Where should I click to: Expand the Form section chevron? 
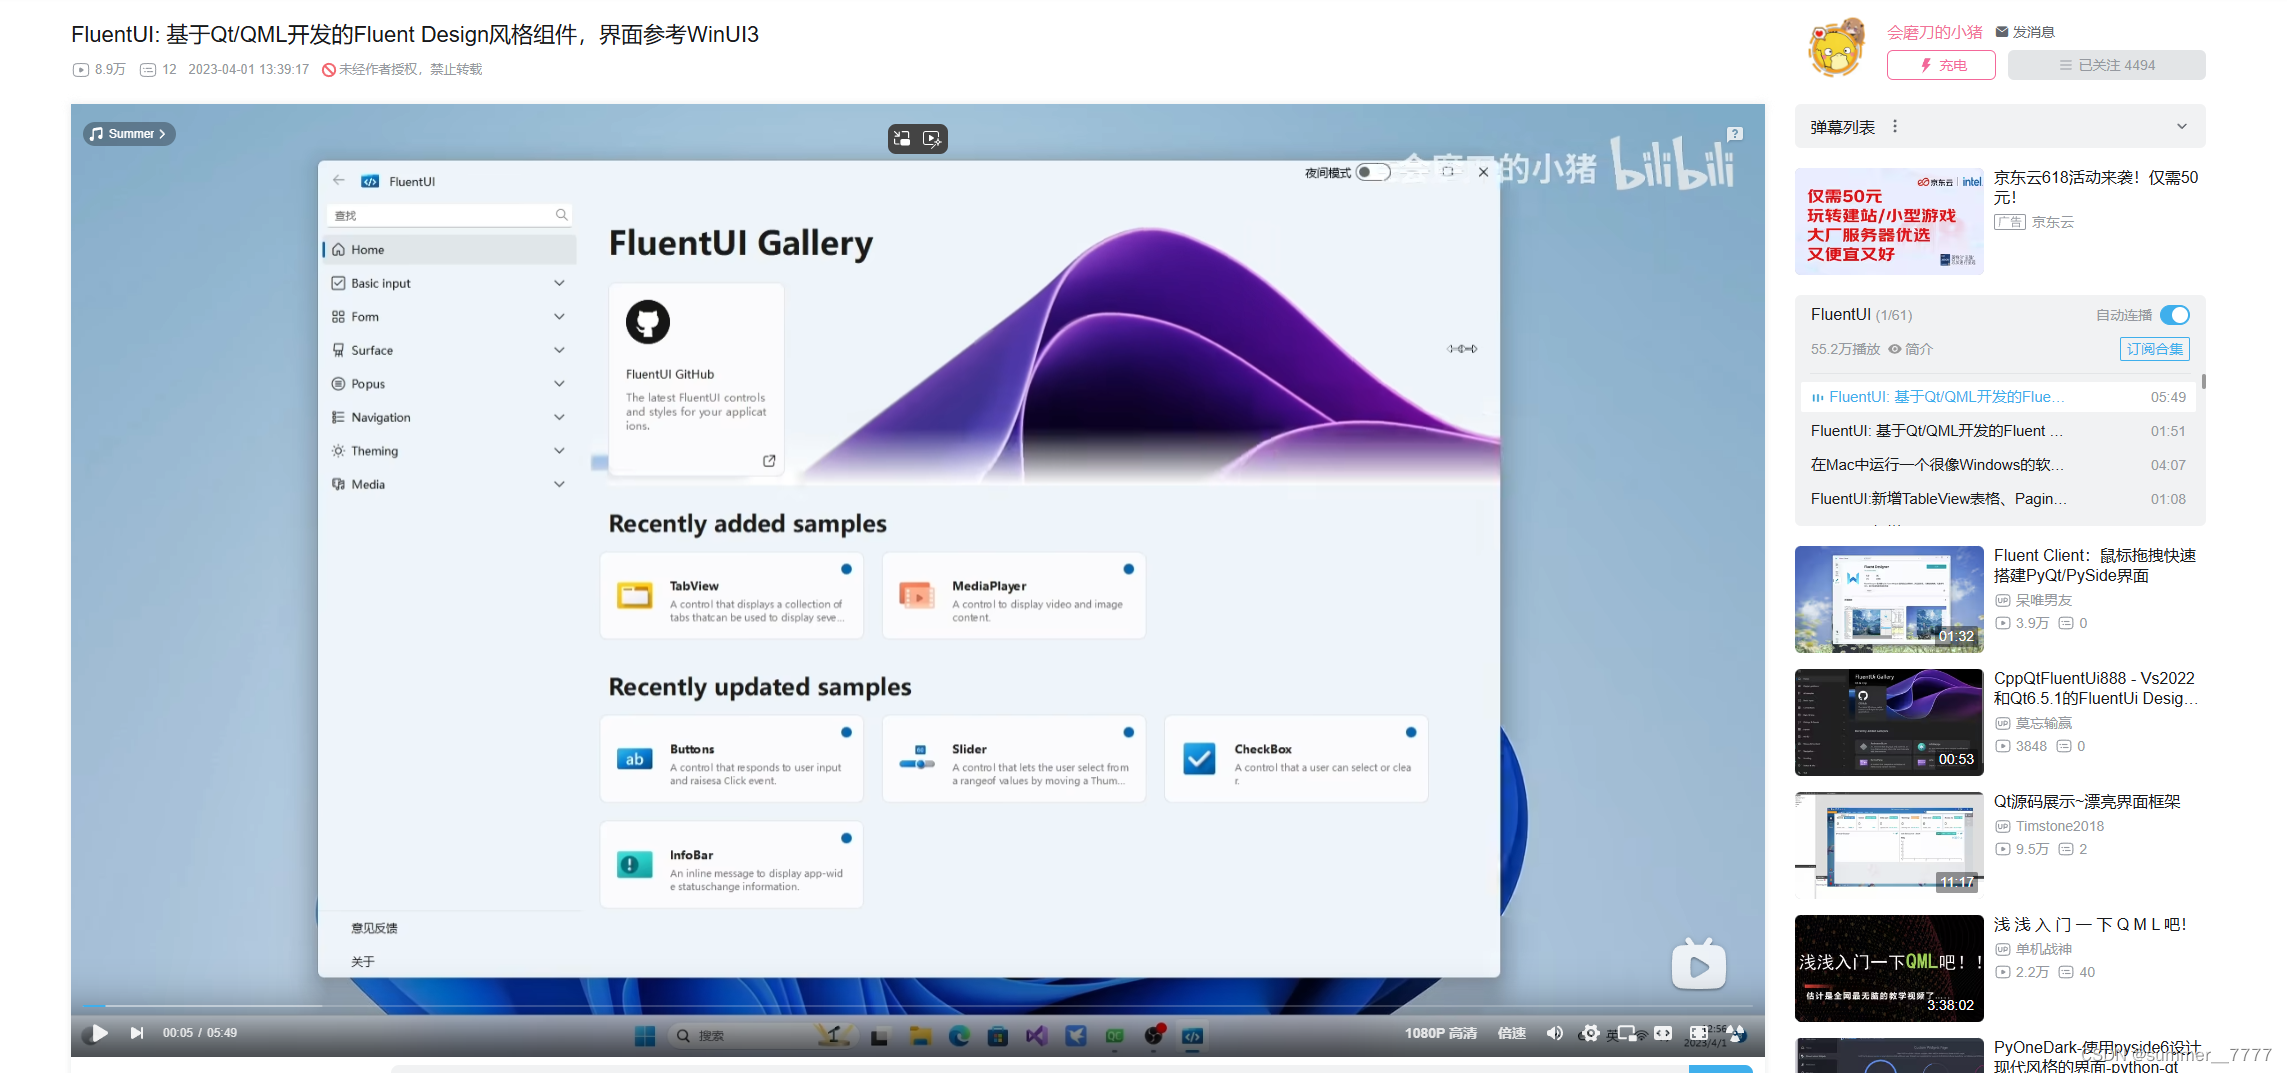pyautogui.click(x=559, y=316)
